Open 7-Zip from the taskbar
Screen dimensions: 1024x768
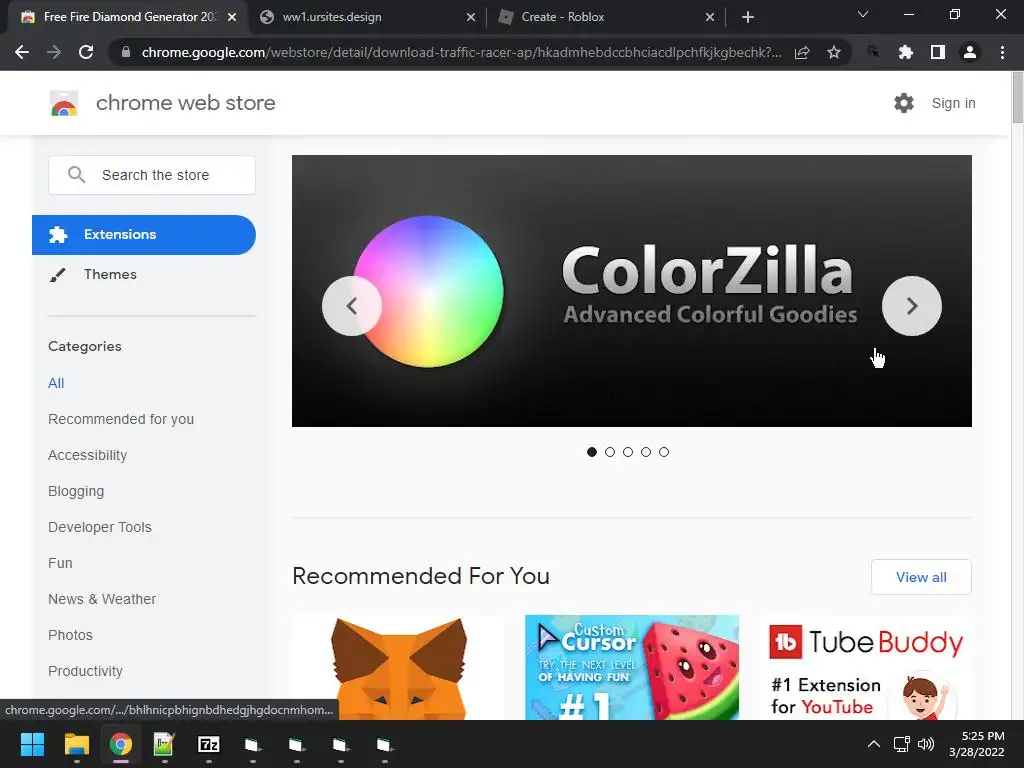coord(209,744)
